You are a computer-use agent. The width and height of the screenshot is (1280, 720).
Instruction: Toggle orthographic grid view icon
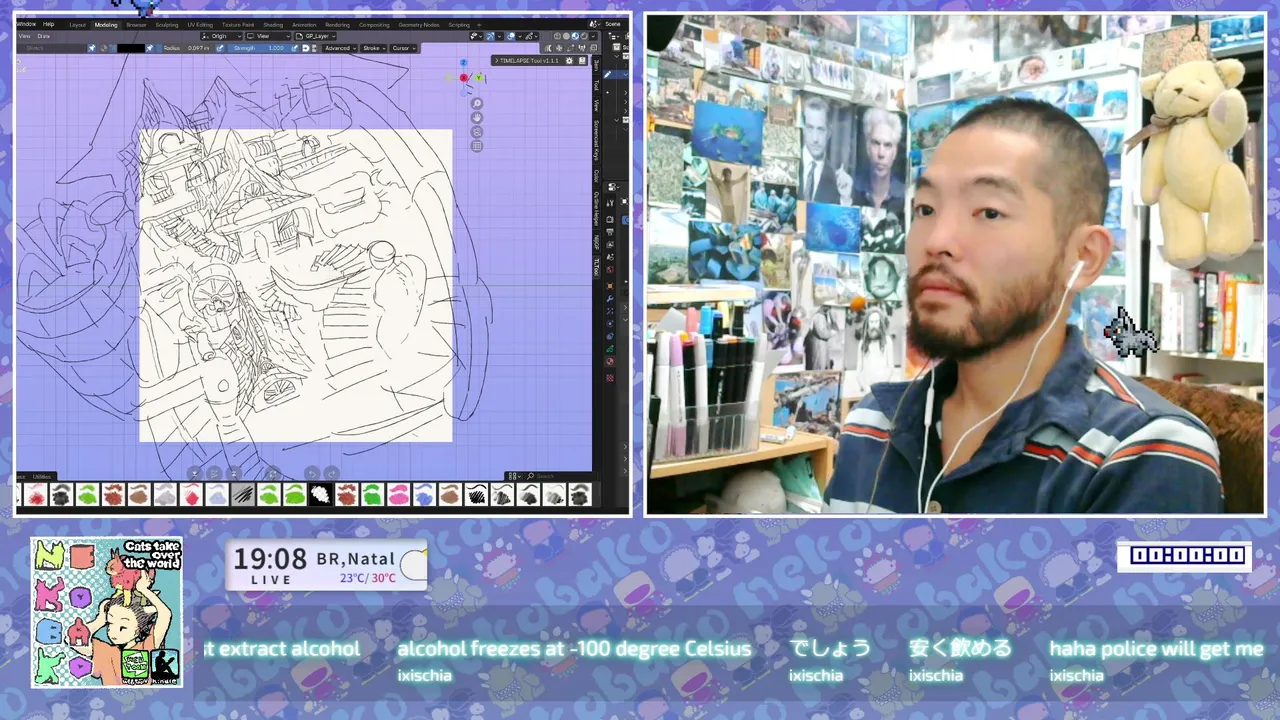(477, 146)
